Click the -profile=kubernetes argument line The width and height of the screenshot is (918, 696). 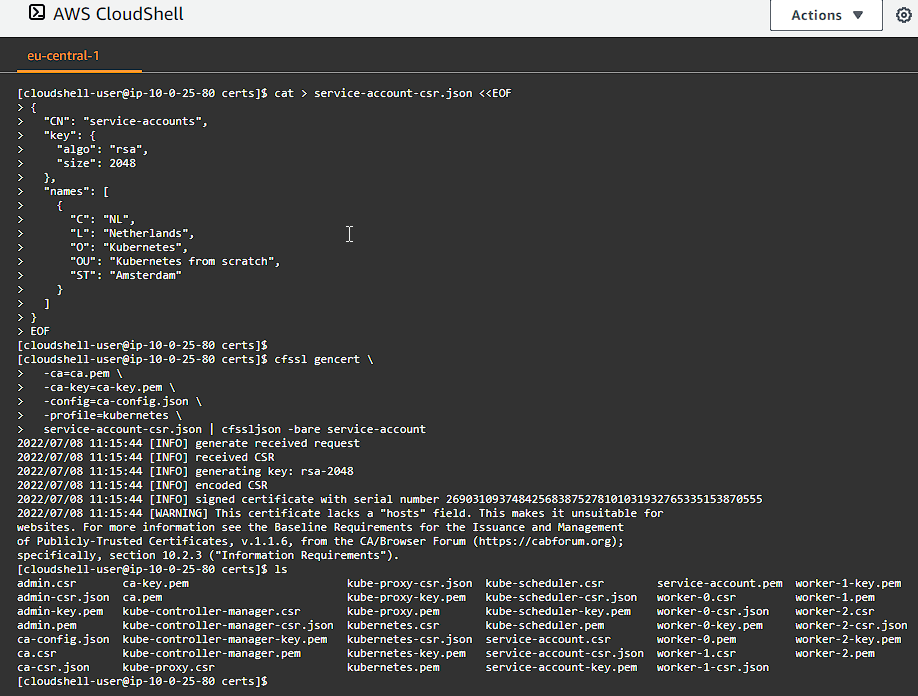(108, 415)
